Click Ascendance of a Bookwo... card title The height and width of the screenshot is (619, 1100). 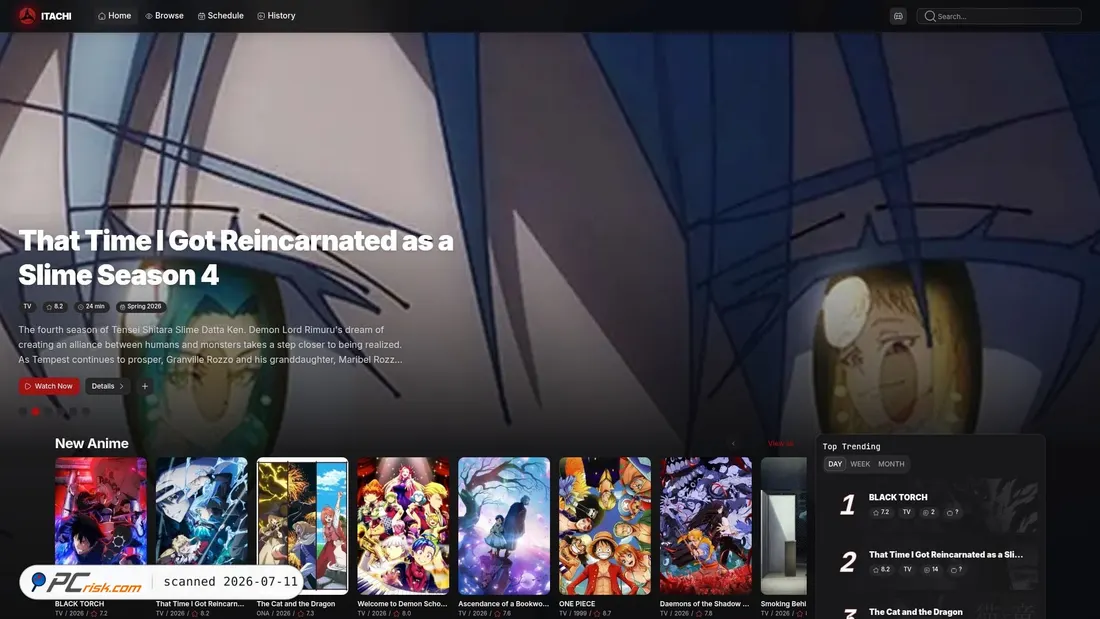tap(504, 604)
